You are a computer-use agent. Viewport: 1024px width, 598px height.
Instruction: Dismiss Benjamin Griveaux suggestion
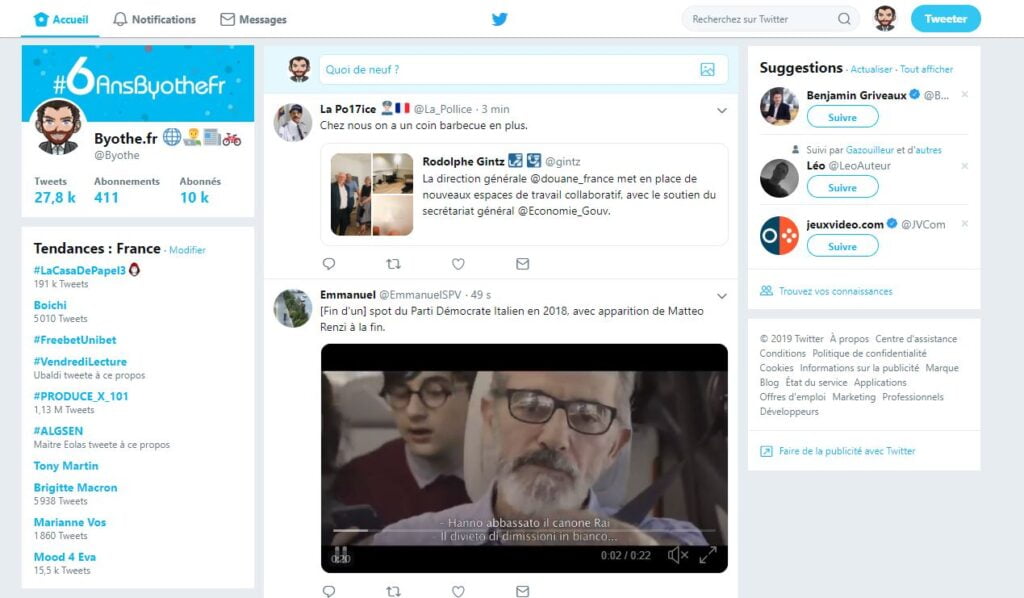coord(965,95)
